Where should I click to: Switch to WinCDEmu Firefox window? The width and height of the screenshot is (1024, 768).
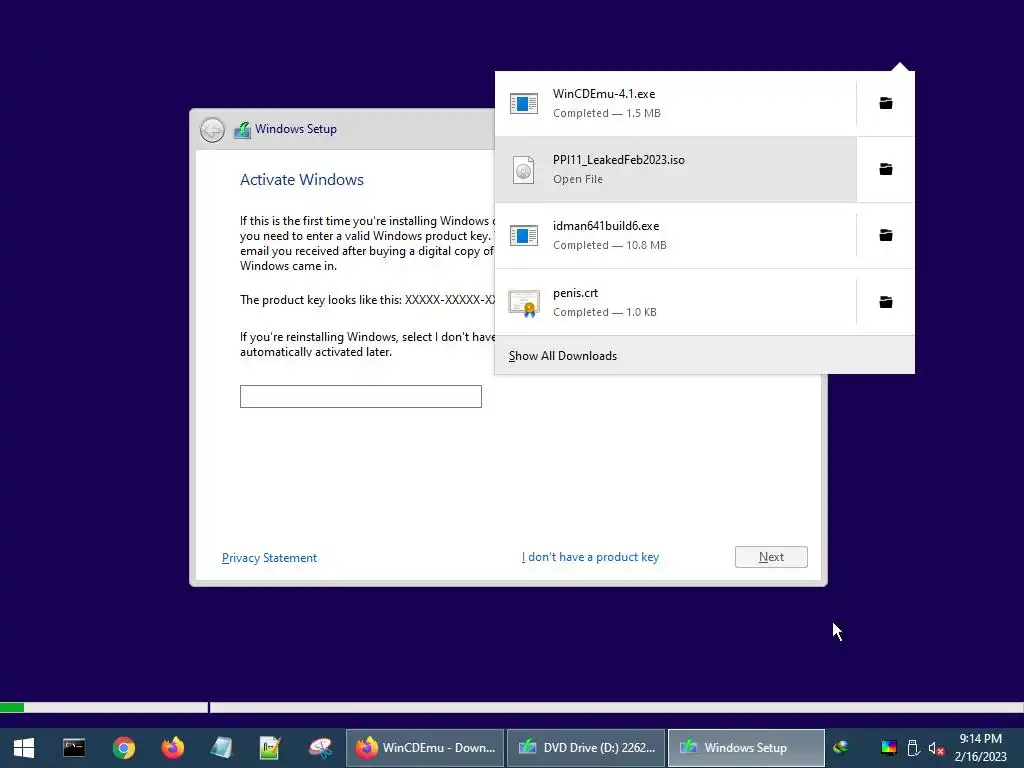(x=425, y=748)
